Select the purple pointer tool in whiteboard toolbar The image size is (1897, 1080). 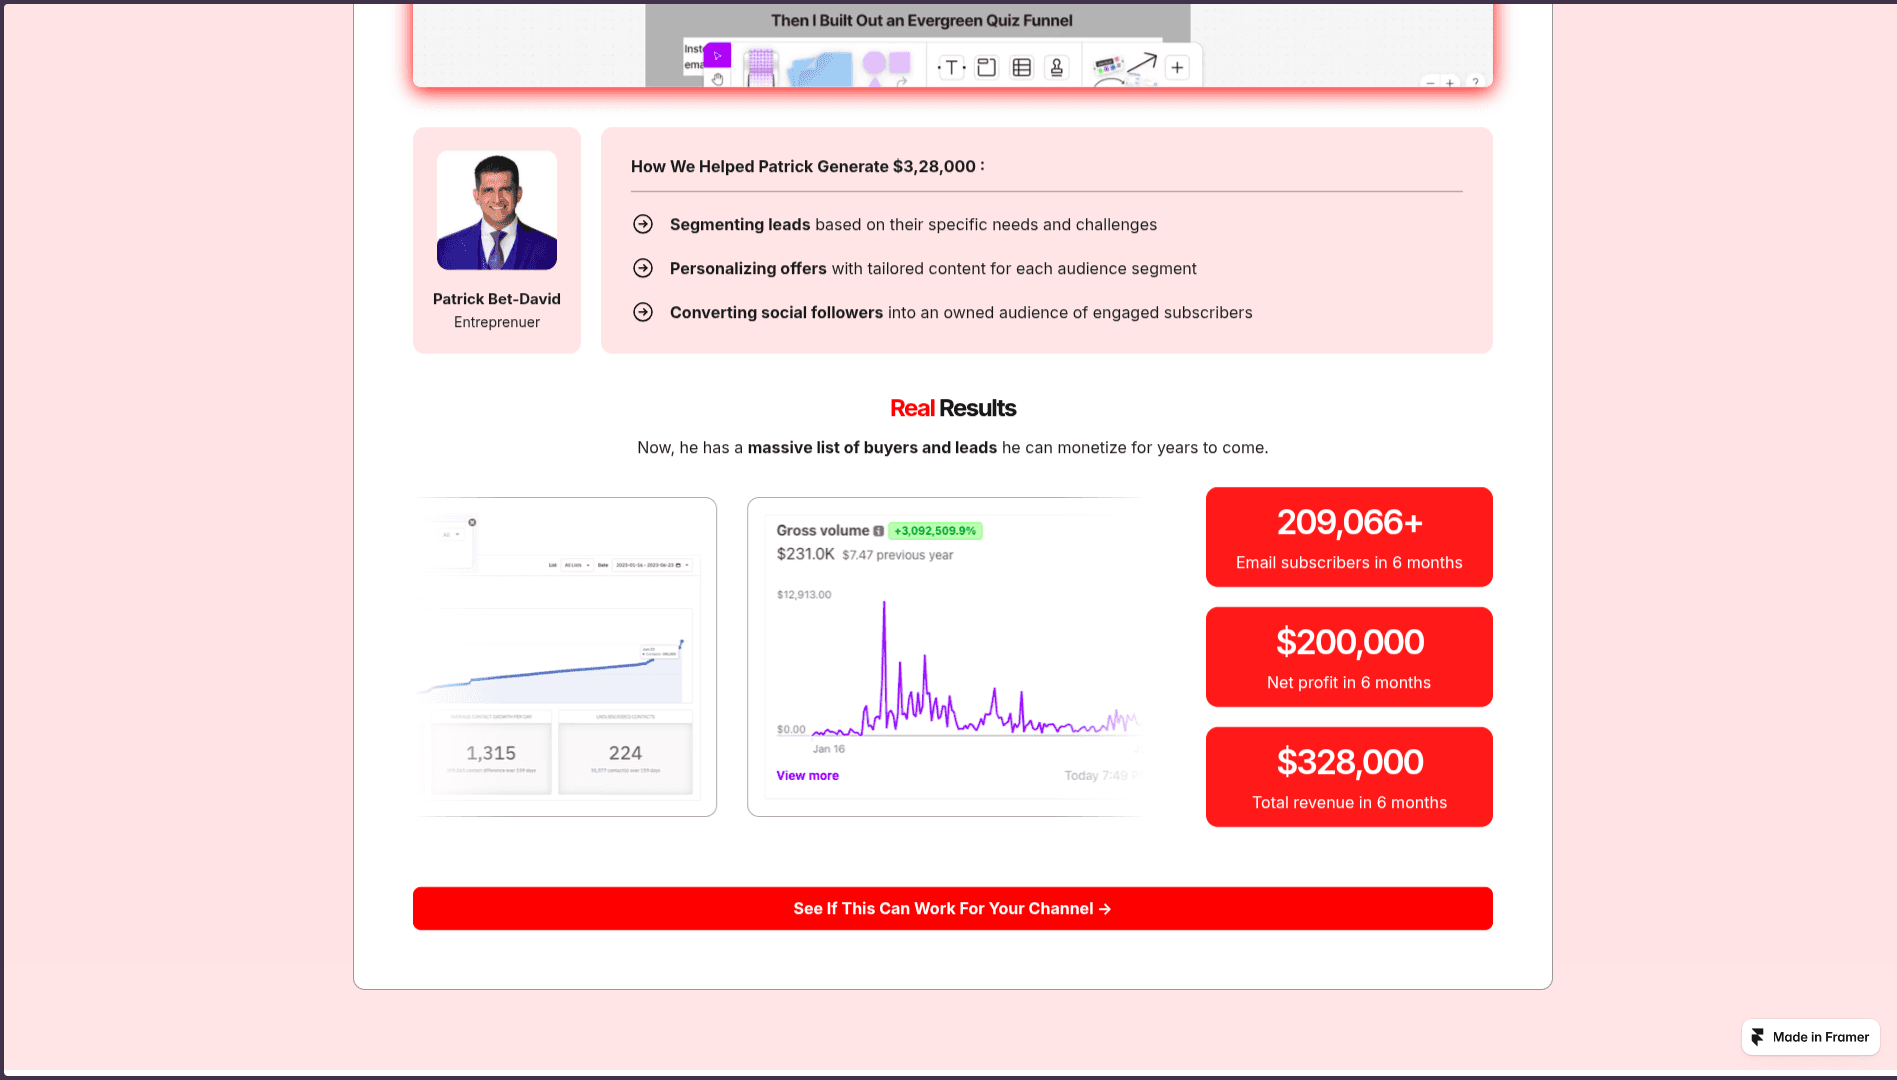718,56
